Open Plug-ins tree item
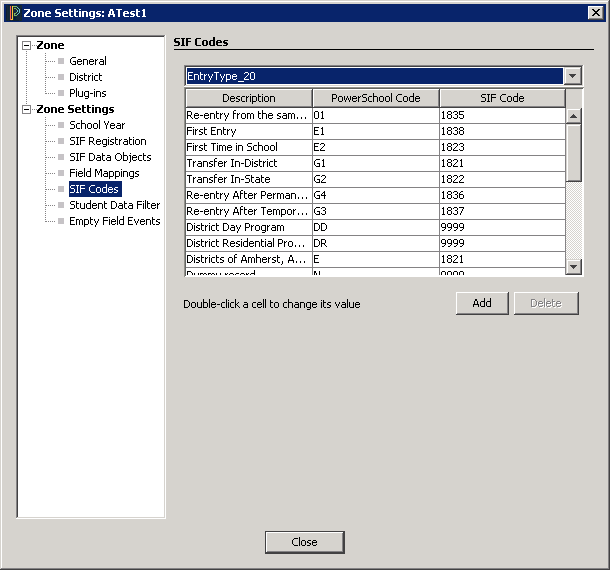610x570 pixels. point(88,93)
